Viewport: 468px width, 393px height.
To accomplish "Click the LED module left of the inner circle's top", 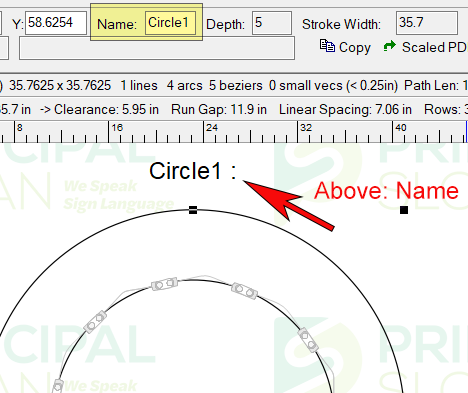I will pos(164,284).
